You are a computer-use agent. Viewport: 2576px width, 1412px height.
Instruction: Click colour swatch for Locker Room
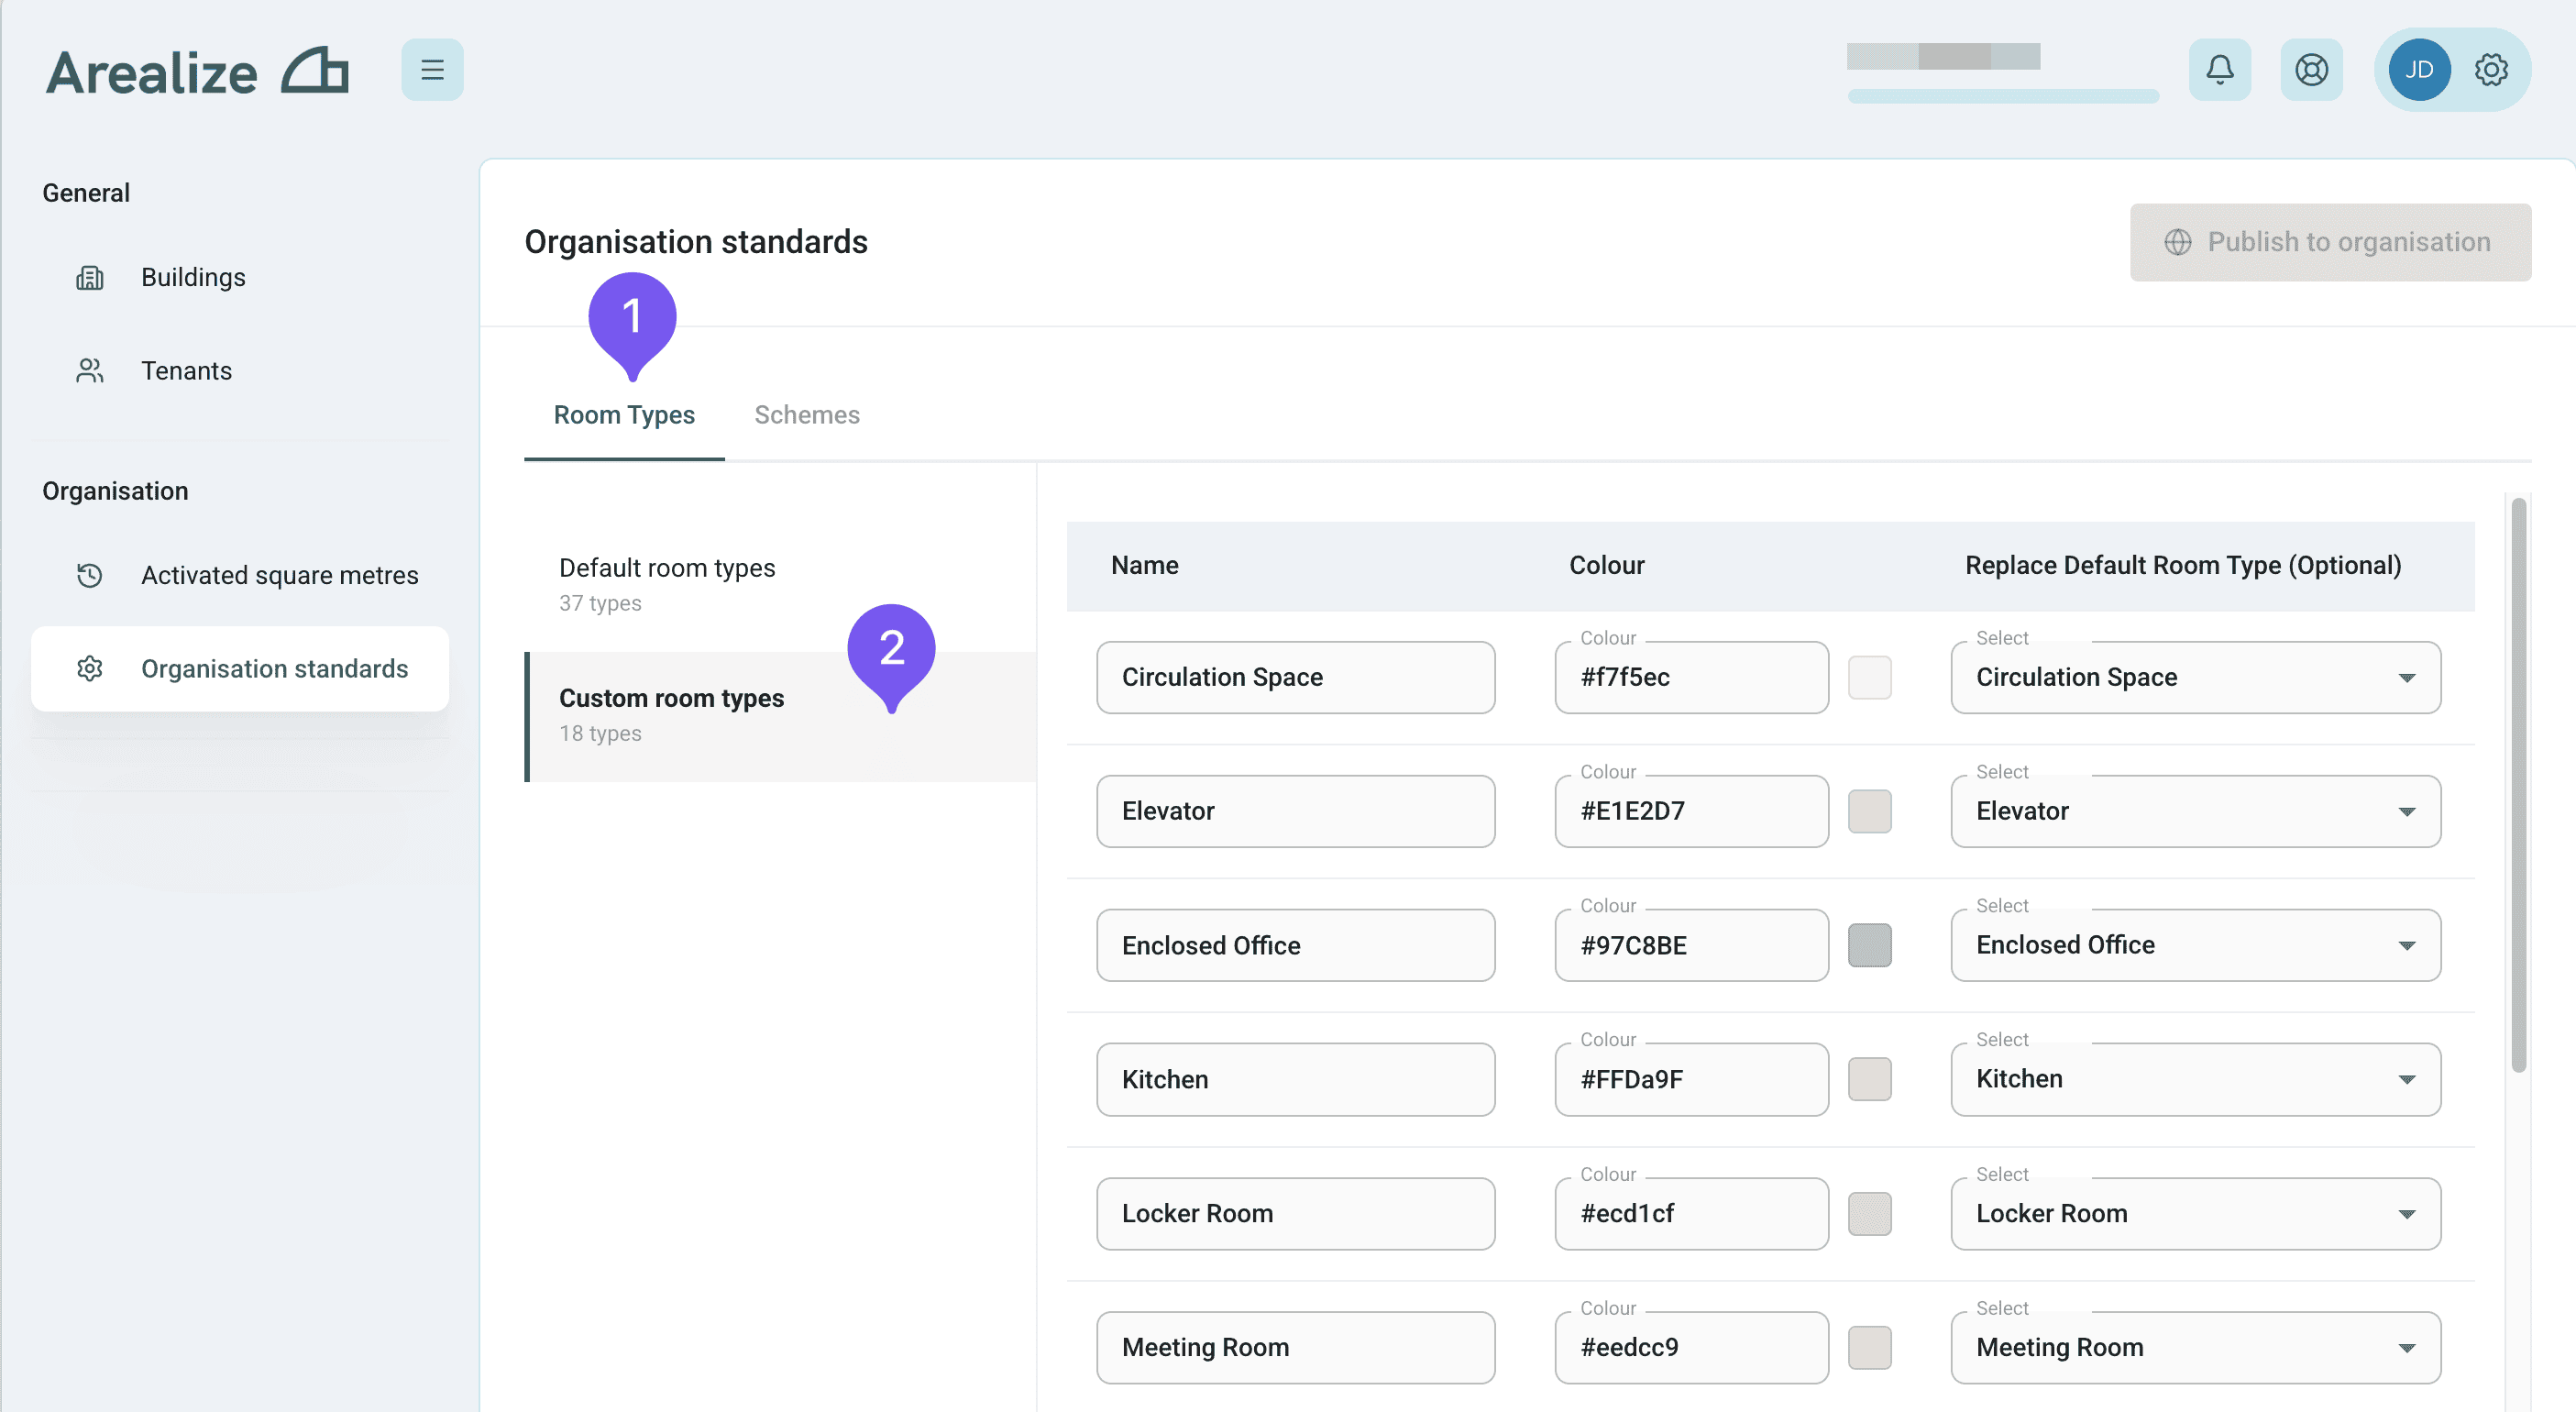click(x=1869, y=1213)
